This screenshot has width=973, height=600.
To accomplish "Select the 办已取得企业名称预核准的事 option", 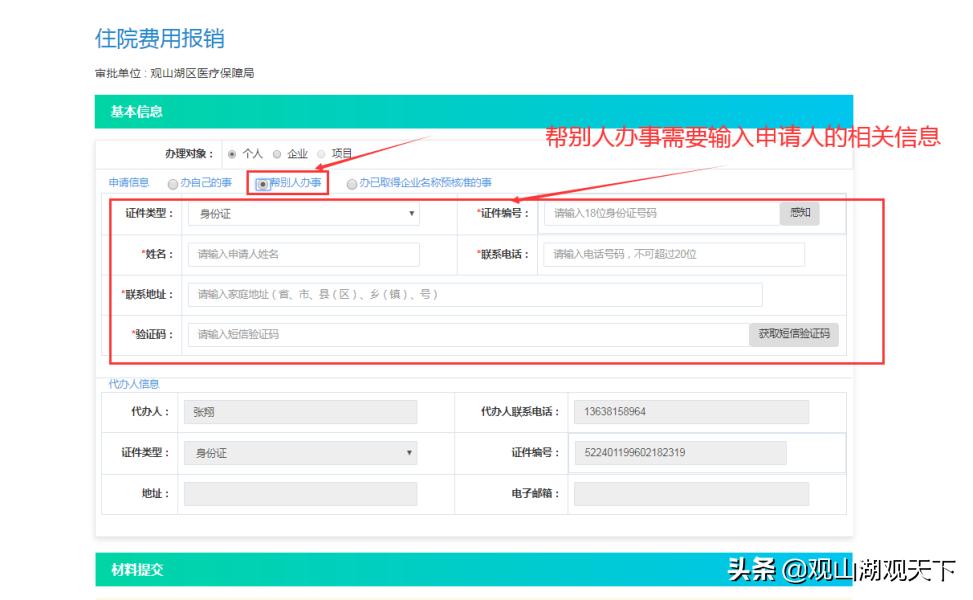I will 352,183.
